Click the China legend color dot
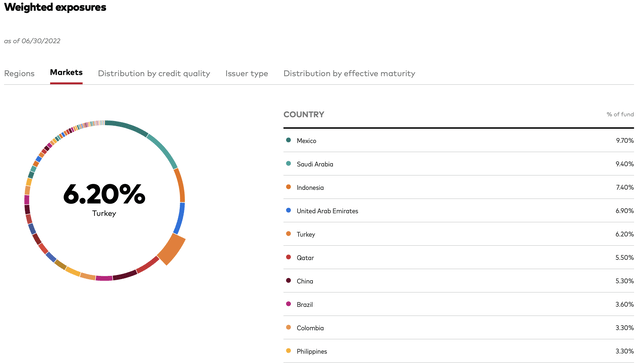 tap(288, 281)
